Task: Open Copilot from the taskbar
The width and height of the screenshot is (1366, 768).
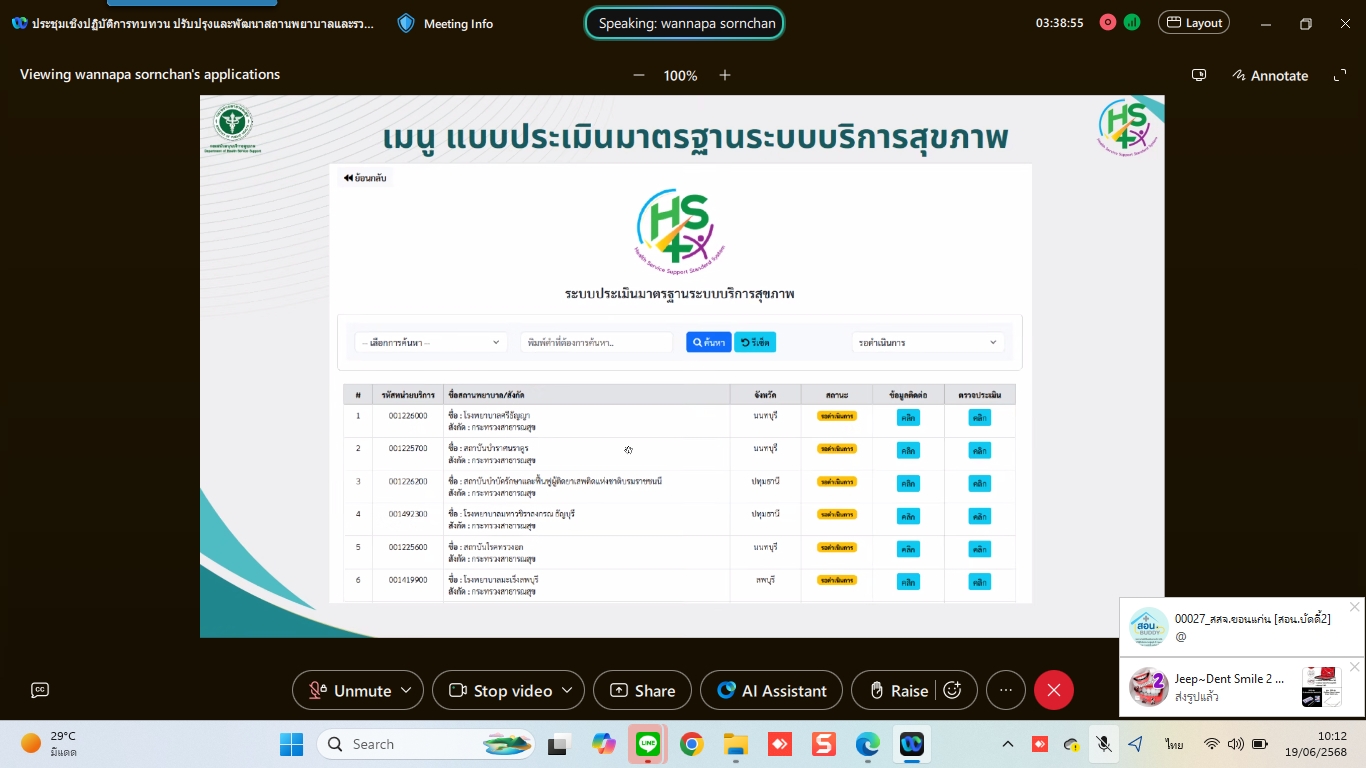Action: click(x=604, y=744)
